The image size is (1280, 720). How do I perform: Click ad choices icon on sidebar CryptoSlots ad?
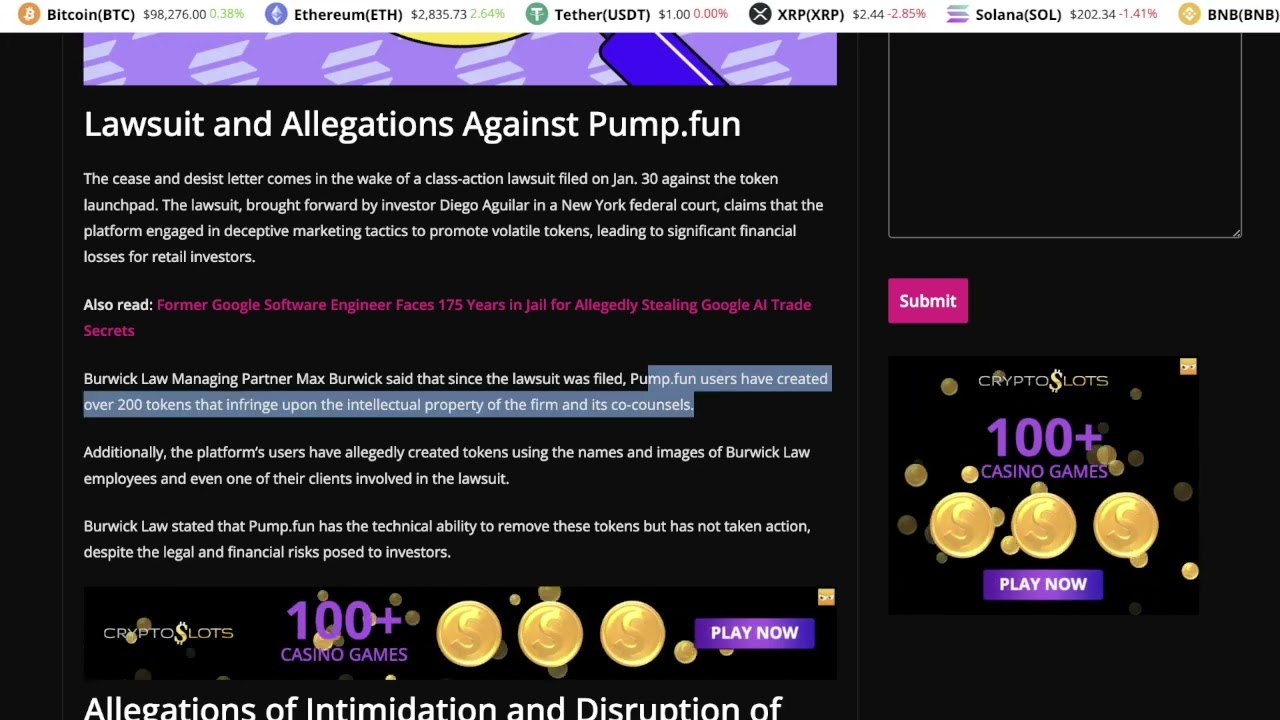coord(1188,367)
